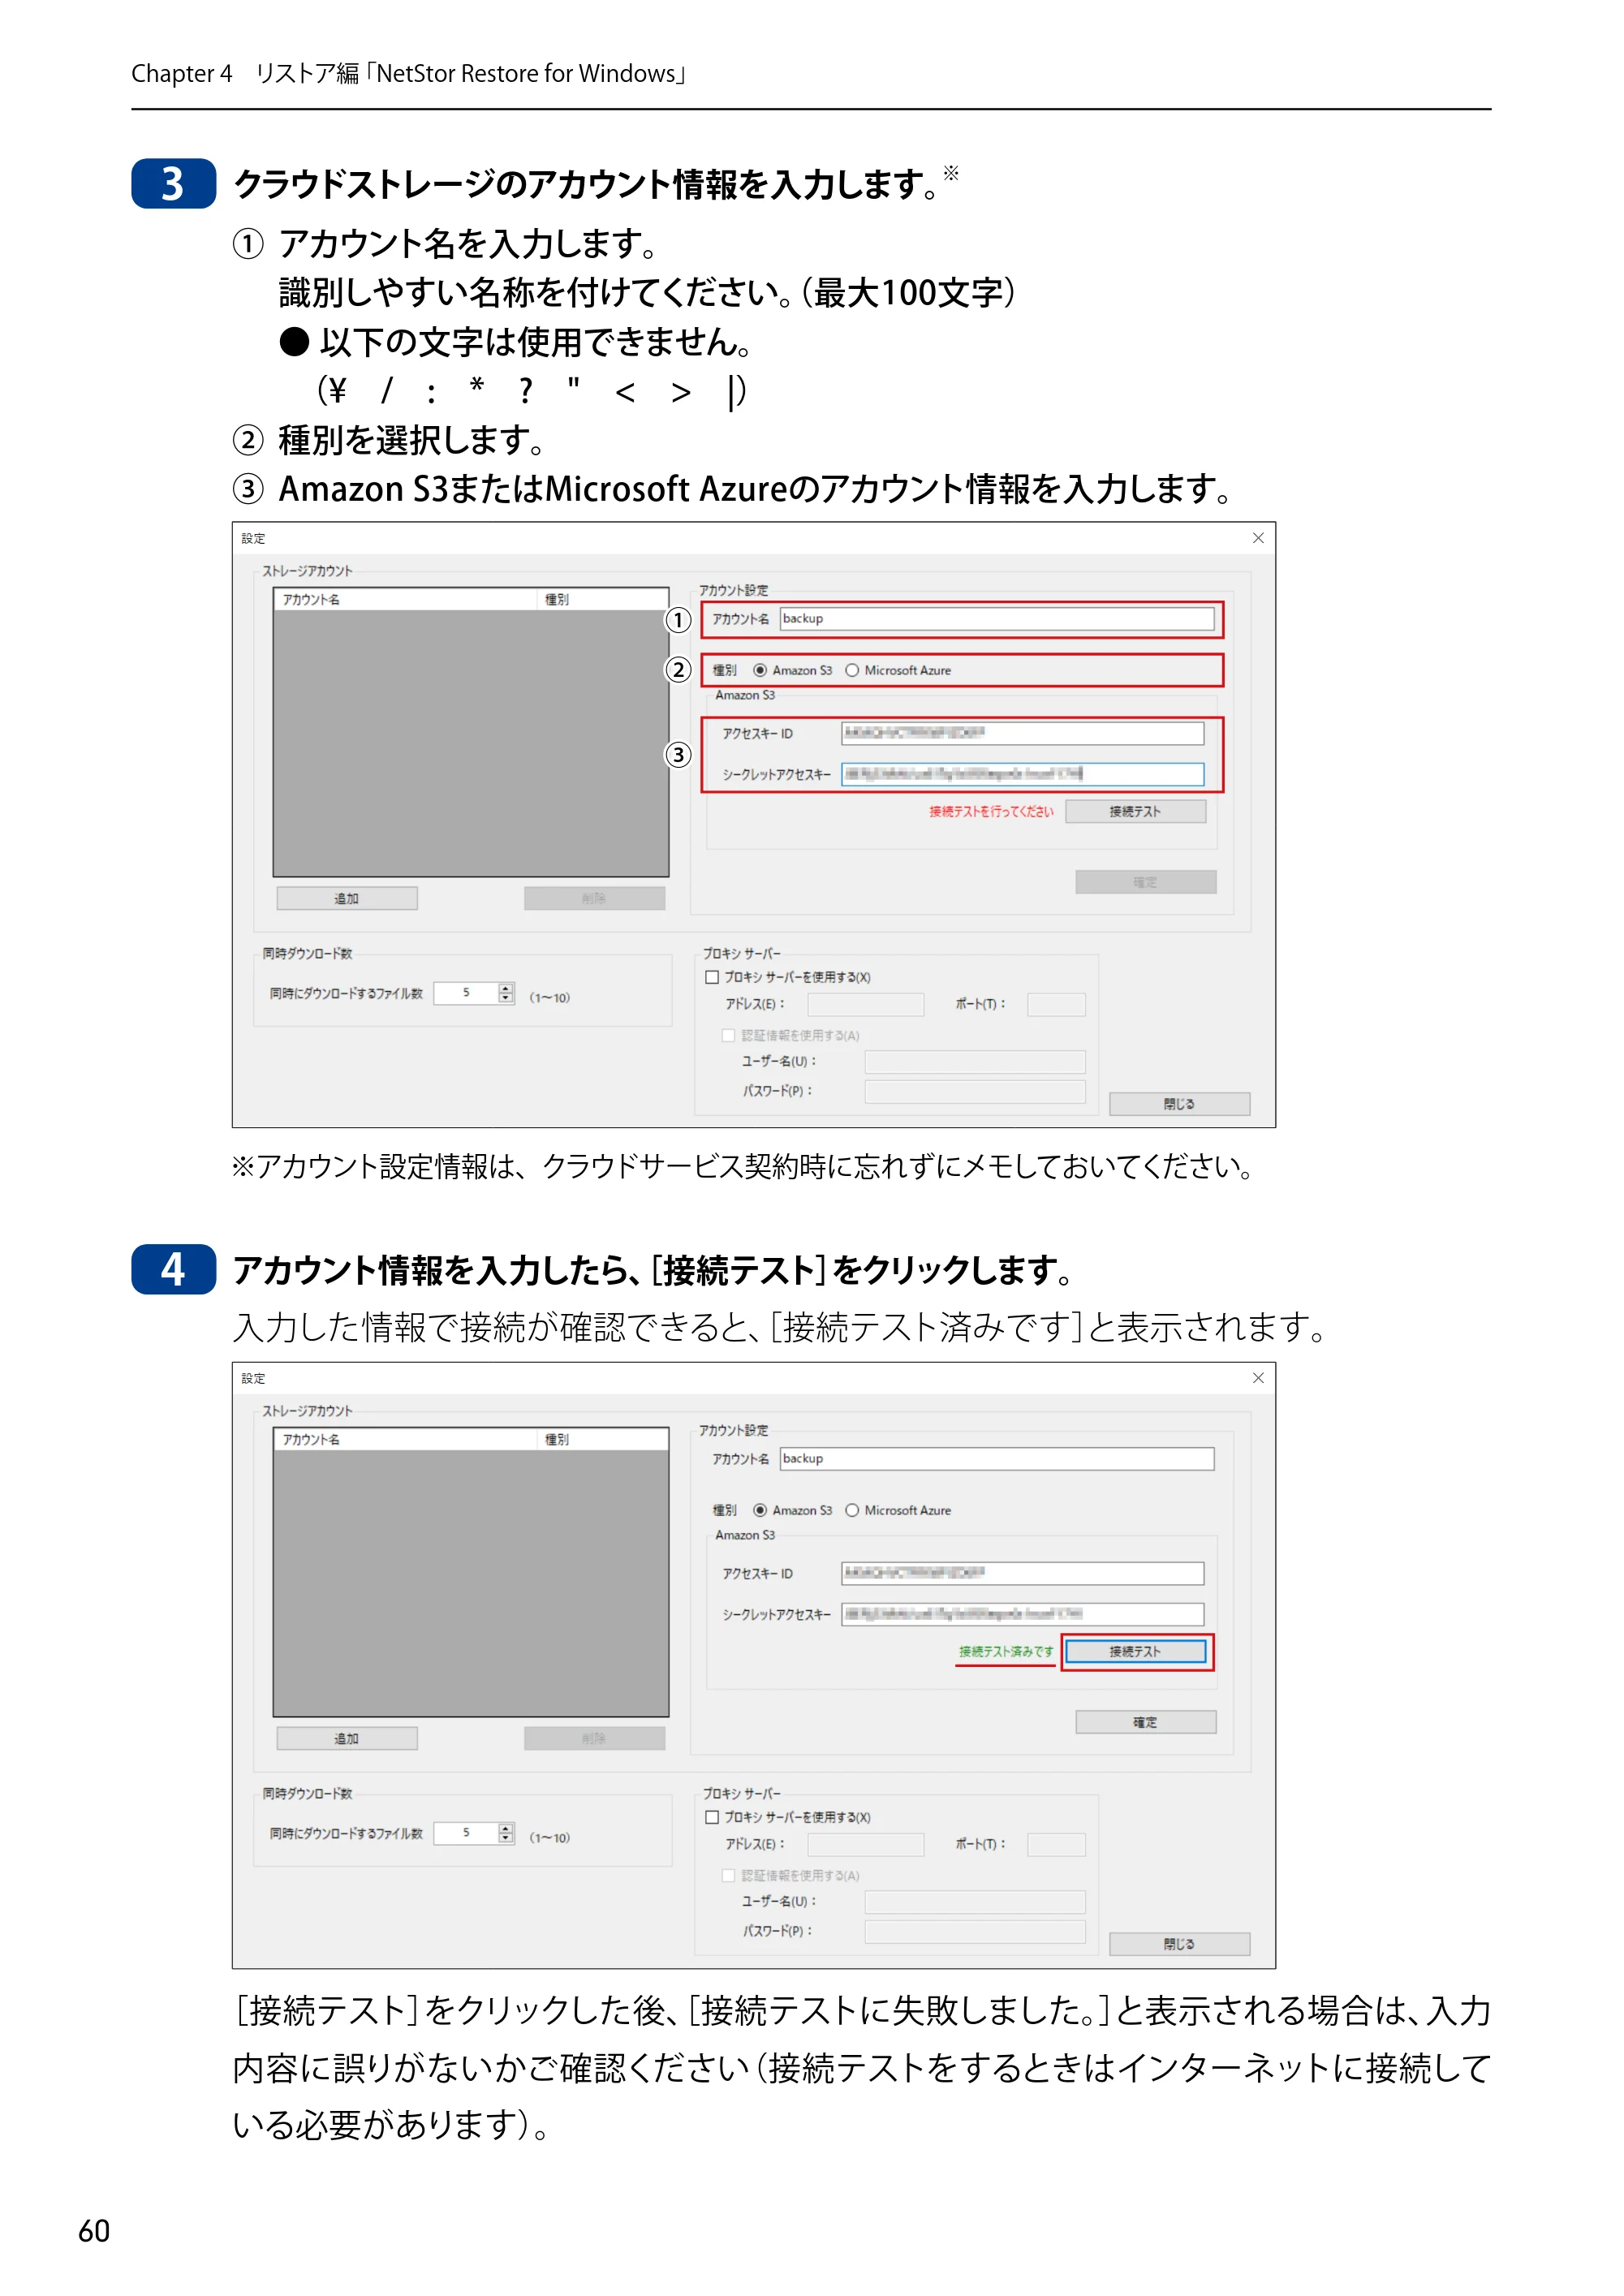Click the grey account list area in step 4 dialog
The width and height of the screenshot is (1624, 2296).
pos(471,1584)
